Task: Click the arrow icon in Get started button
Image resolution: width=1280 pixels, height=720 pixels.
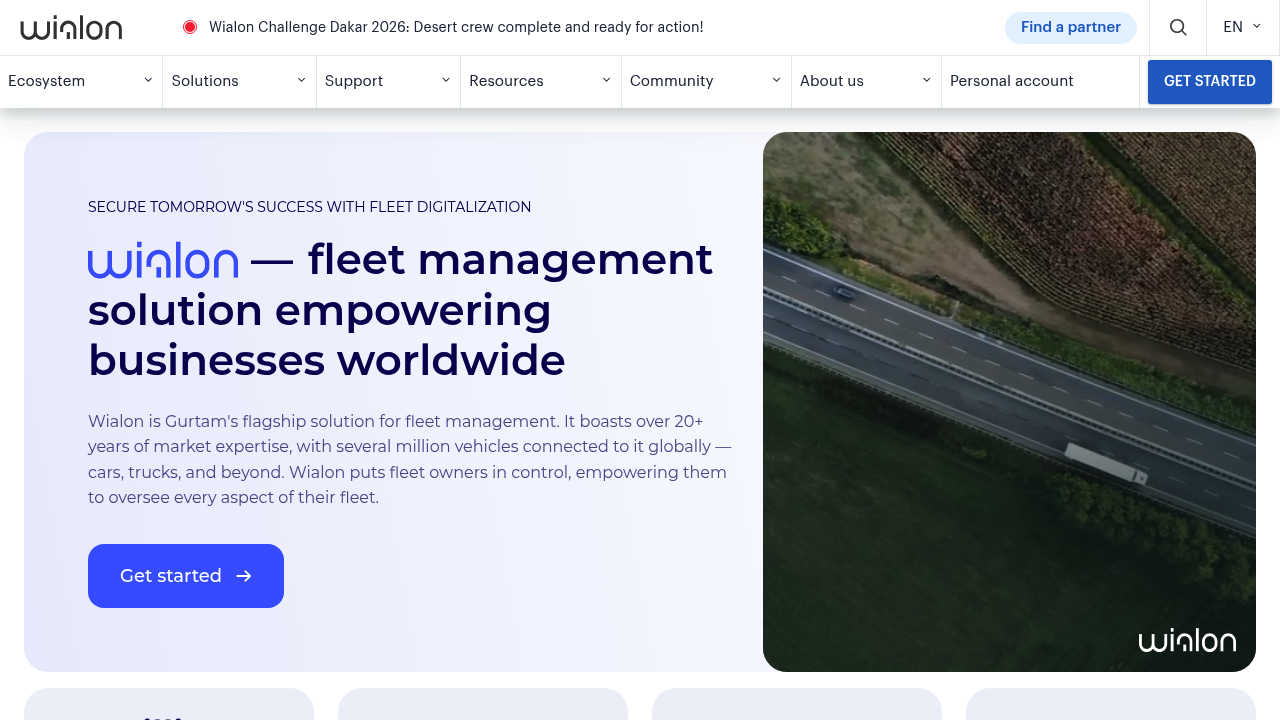Action: click(244, 576)
